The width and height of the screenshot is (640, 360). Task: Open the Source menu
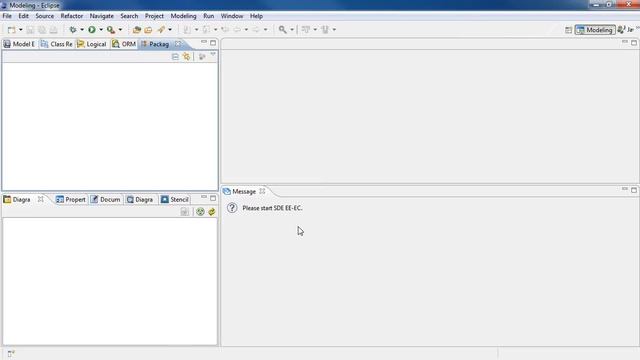tap(44, 16)
